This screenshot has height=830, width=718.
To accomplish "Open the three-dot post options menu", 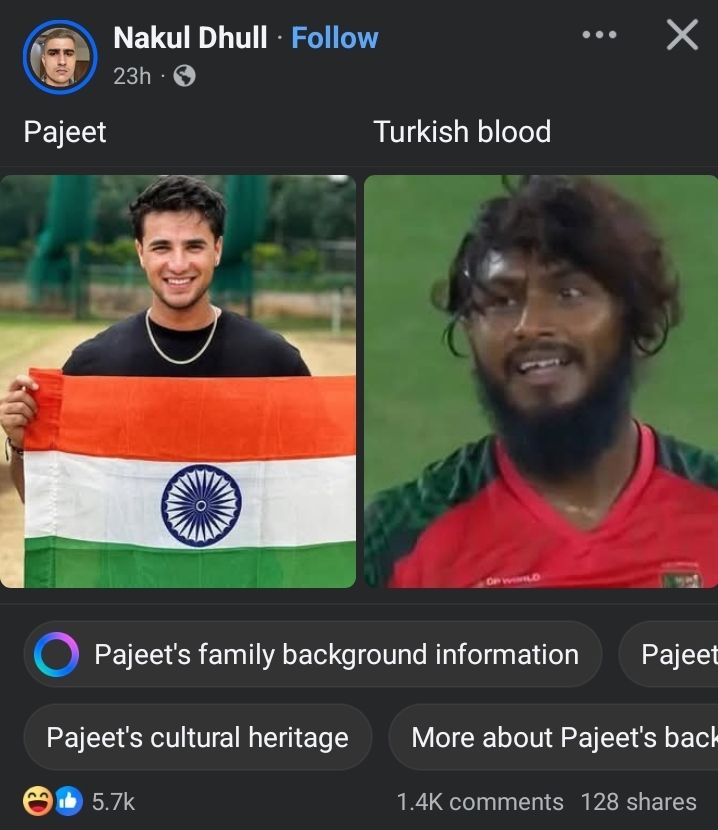I will point(599,35).
